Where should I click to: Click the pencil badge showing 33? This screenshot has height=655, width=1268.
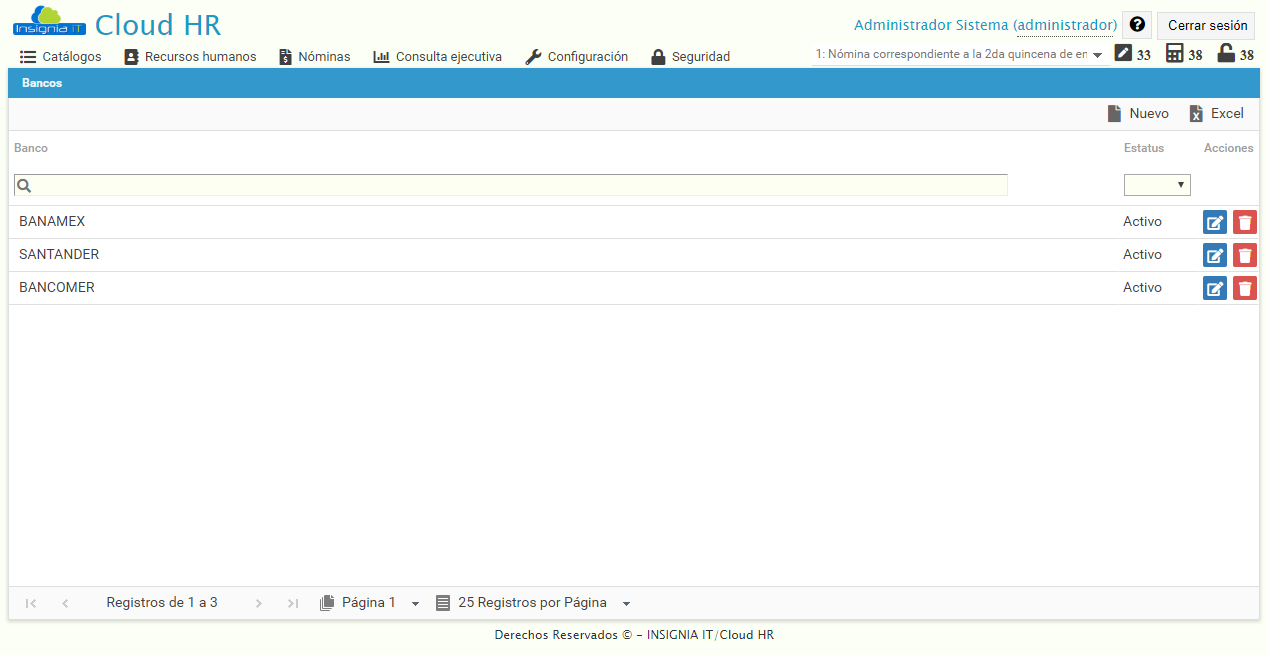pyautogui.click(x=1125, y=54)
